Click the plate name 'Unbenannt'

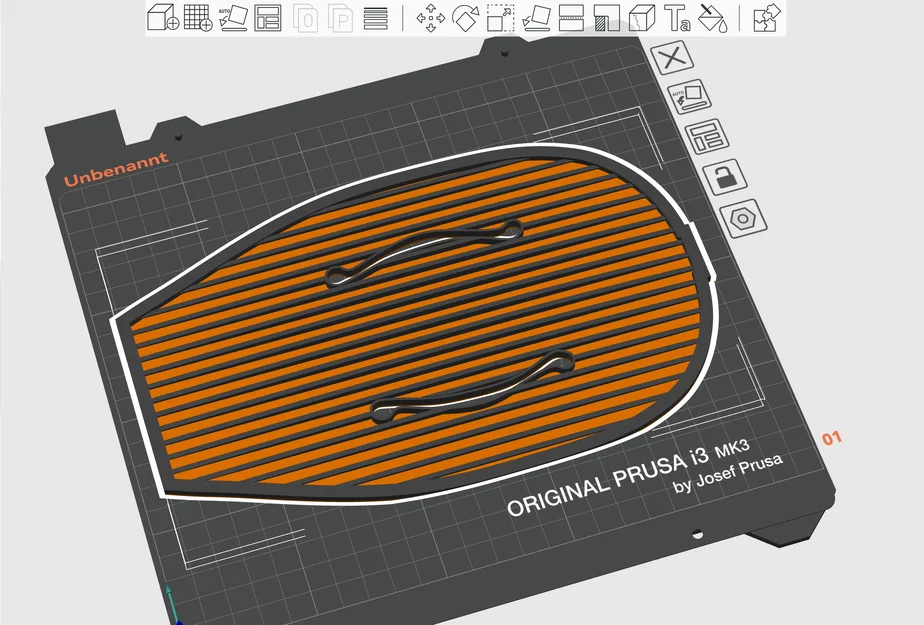pos(116,170)
